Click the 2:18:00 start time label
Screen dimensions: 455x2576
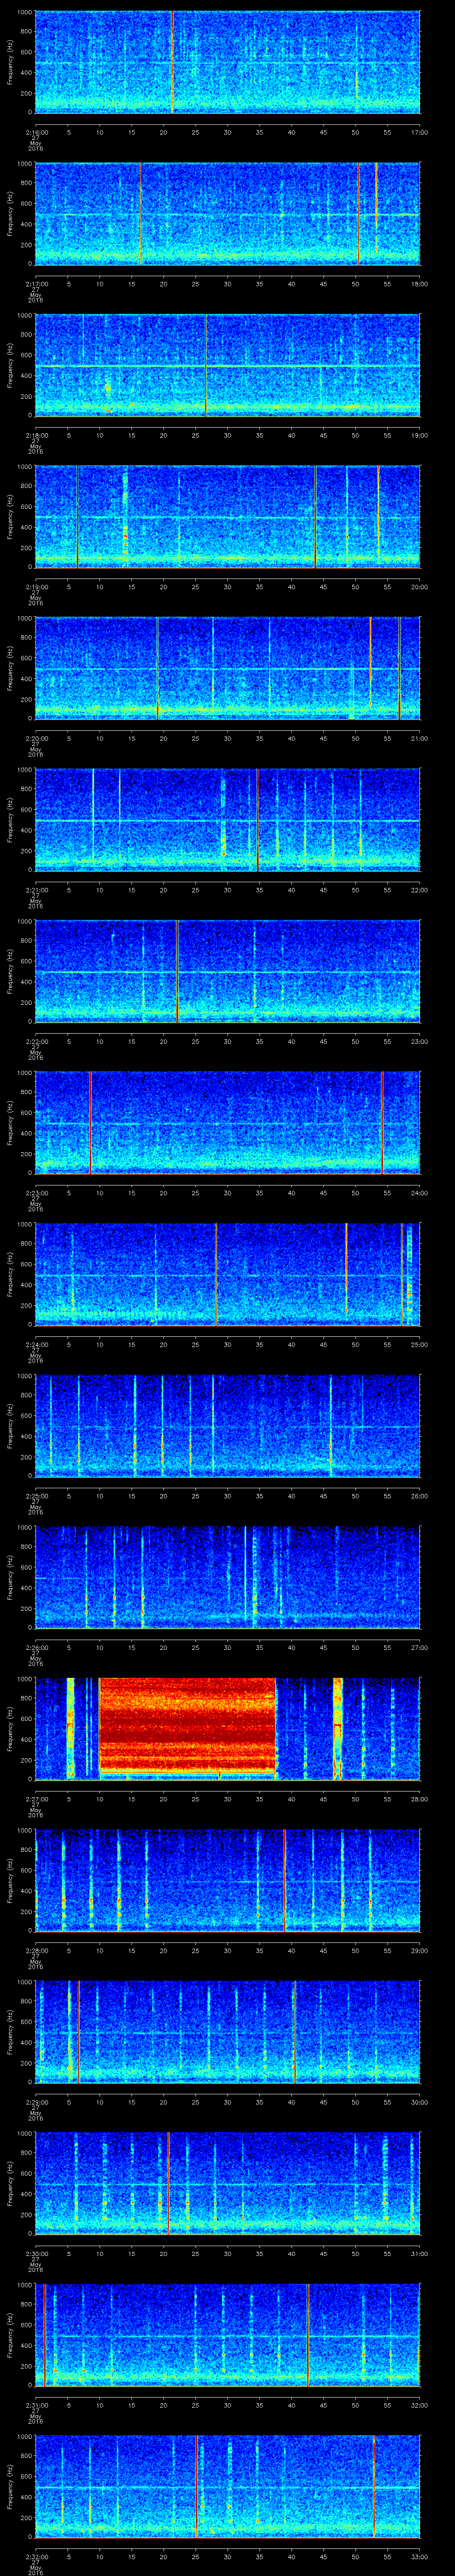point(36,434)
